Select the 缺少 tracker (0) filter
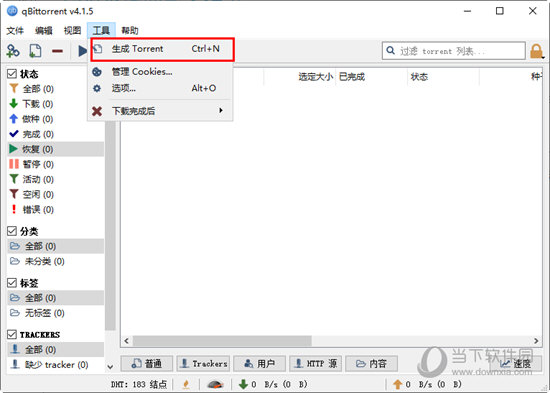The height and width of the screenshot is (393, 550). 55,365
